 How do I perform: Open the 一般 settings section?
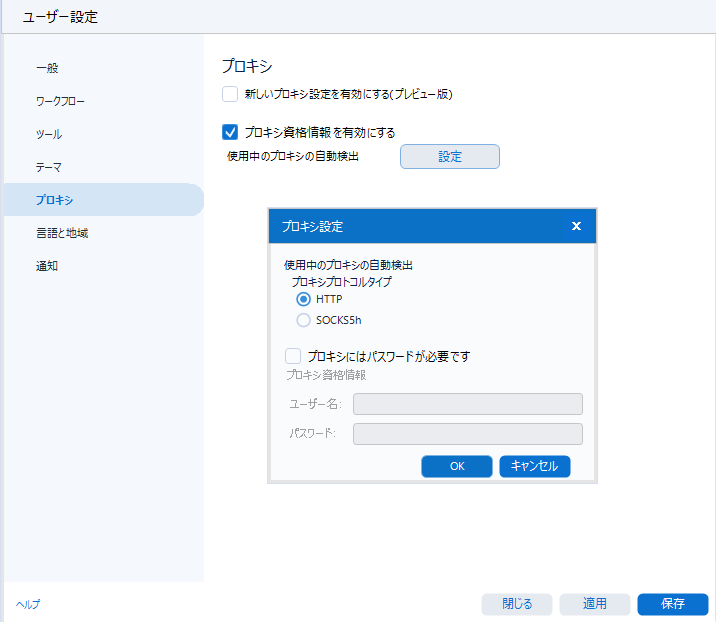tap(47, 68)
